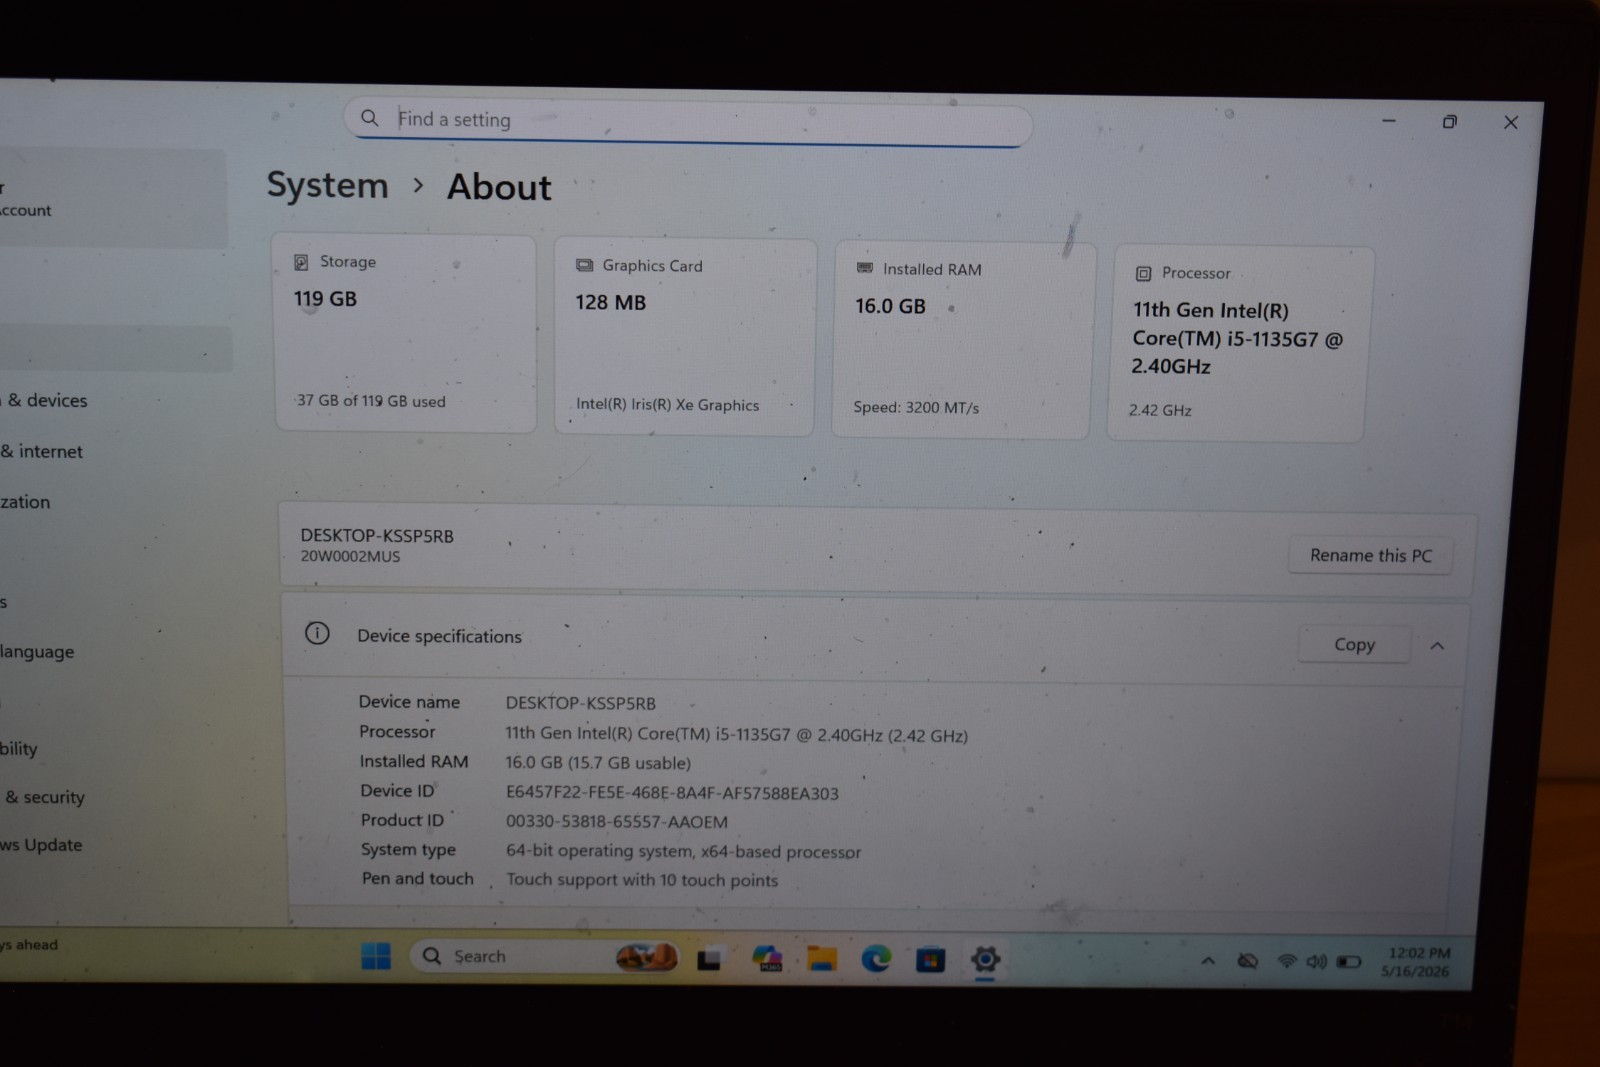Click the volume speaker tray icon

pyautogui.click(x=1316, y=961)
